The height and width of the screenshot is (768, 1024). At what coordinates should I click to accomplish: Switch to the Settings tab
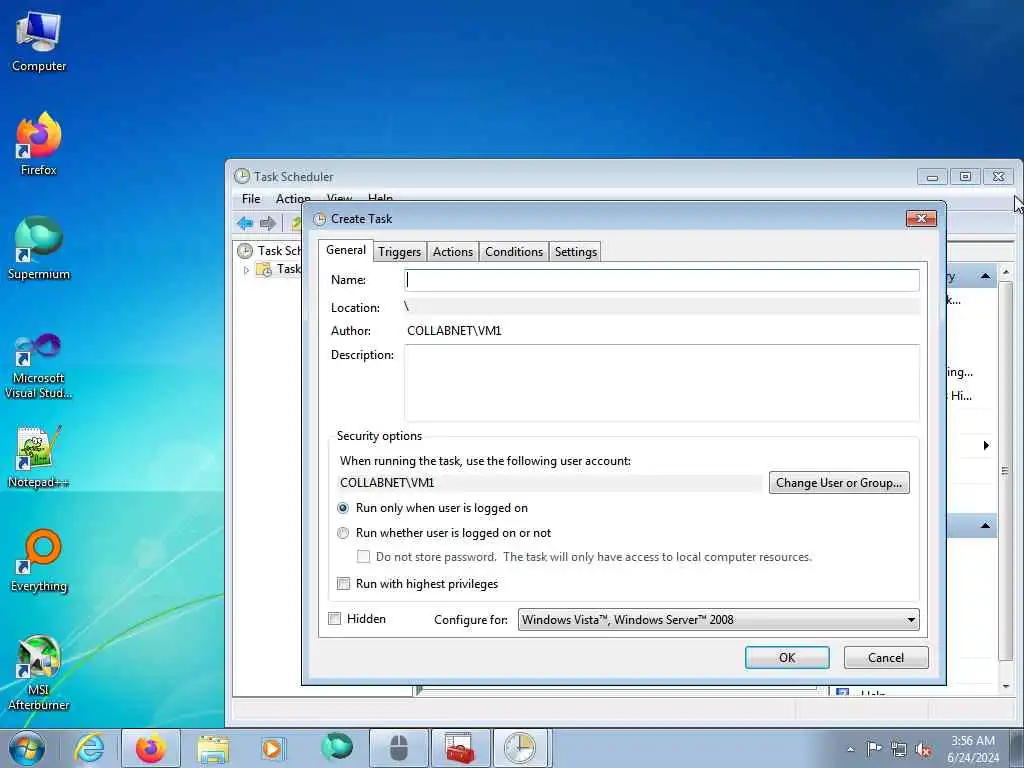575,251
